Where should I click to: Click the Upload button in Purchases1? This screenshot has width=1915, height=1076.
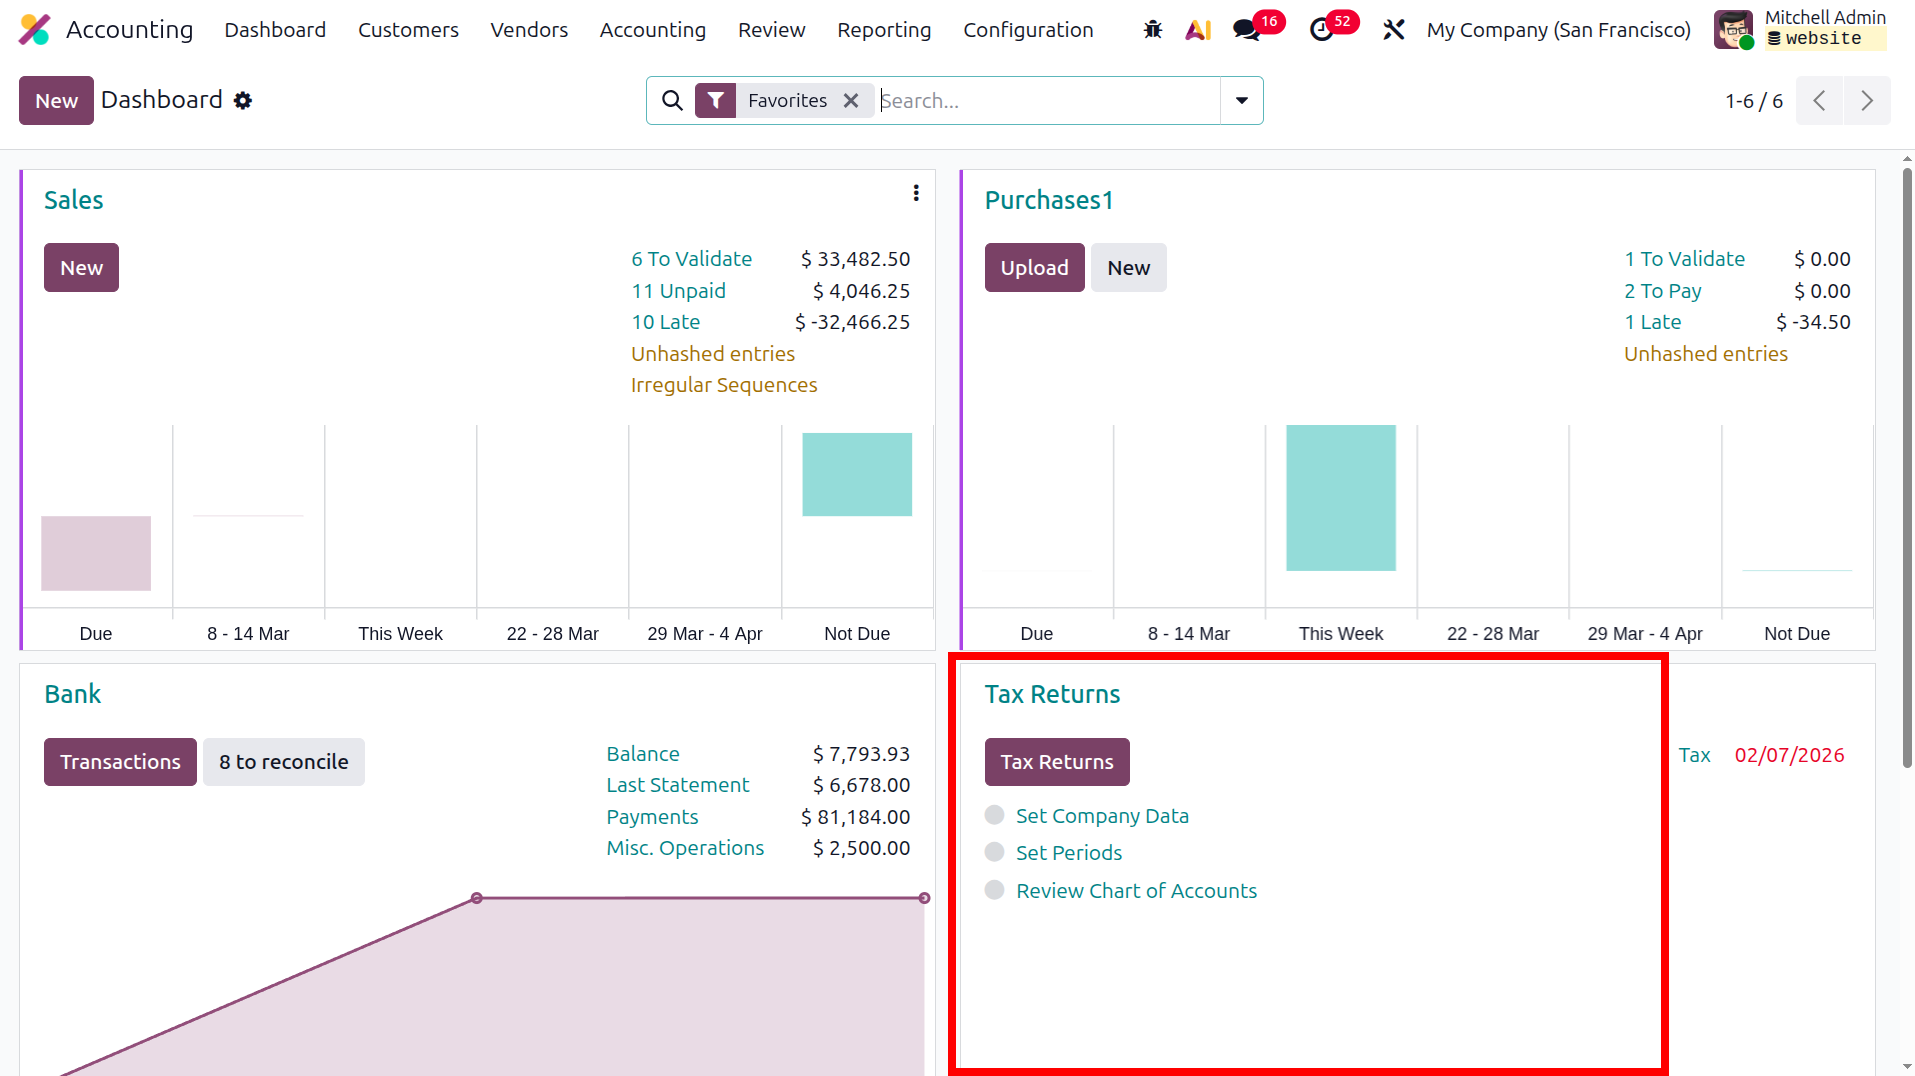point(1034,268)
